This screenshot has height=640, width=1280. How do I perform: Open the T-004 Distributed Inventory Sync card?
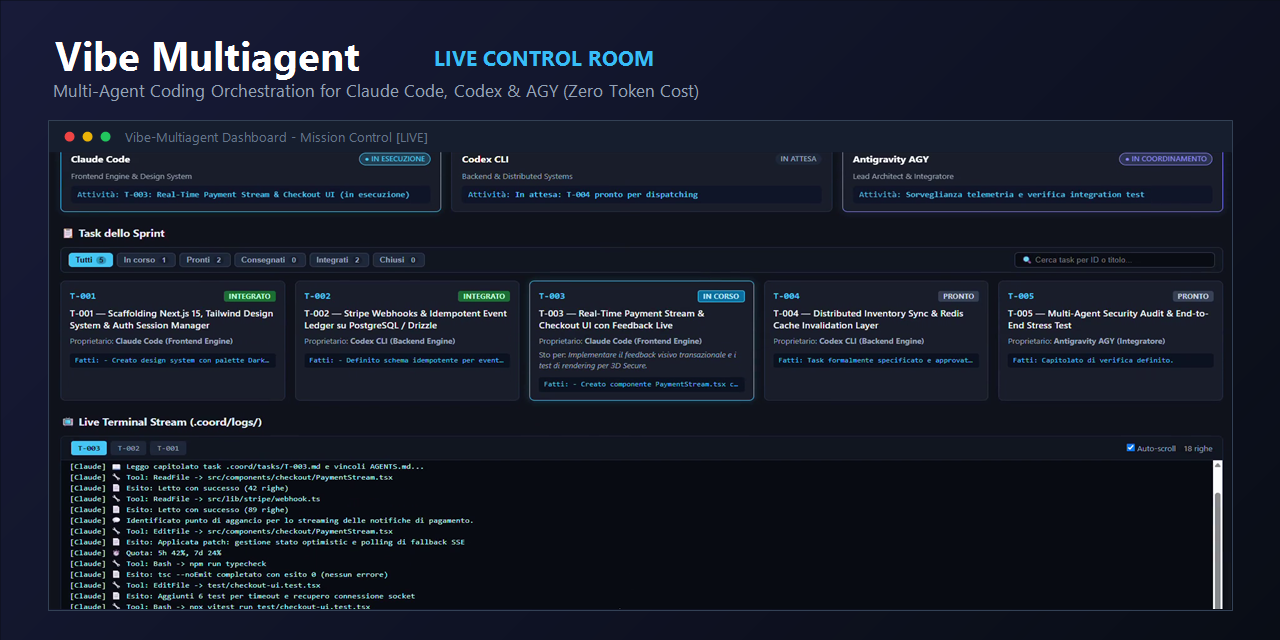[876, 341]
